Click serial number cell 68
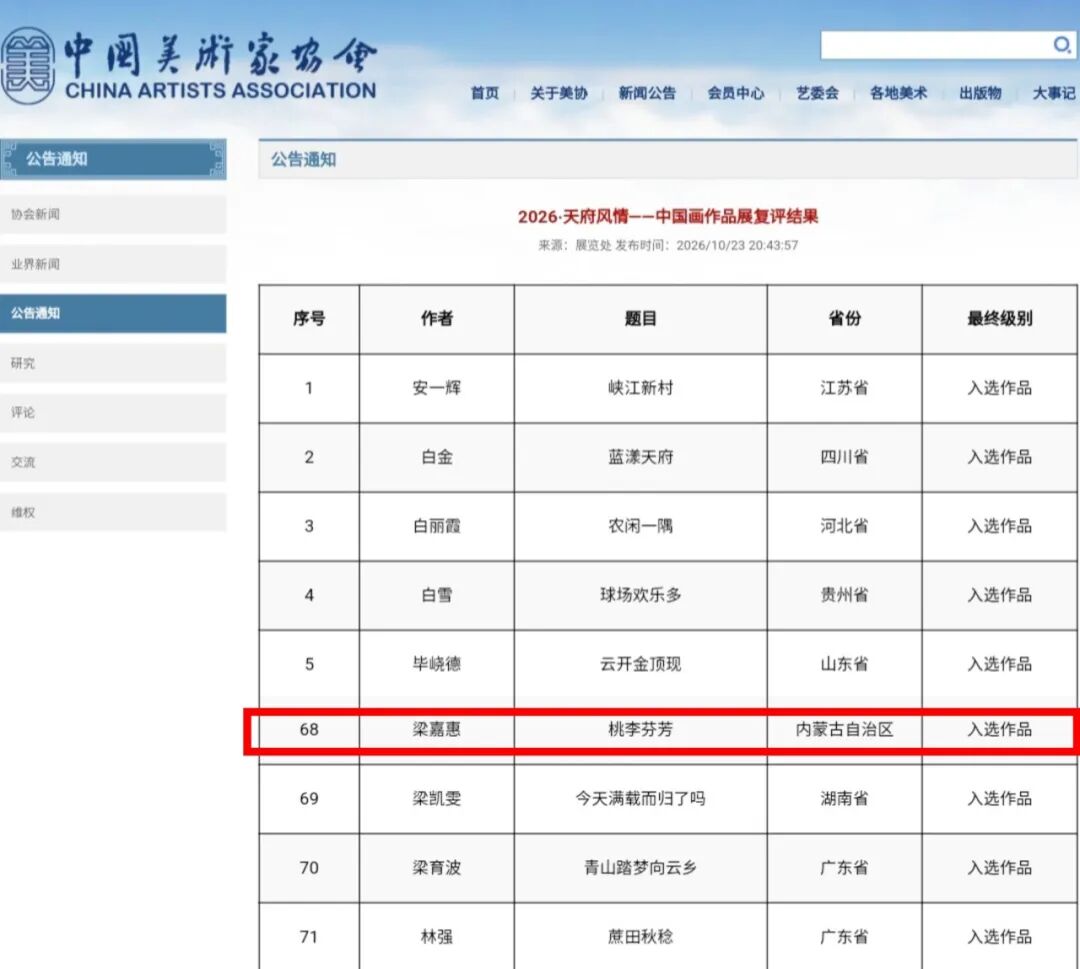Image resolution: width=1080 pixels, height=969 pixels. 309,730
